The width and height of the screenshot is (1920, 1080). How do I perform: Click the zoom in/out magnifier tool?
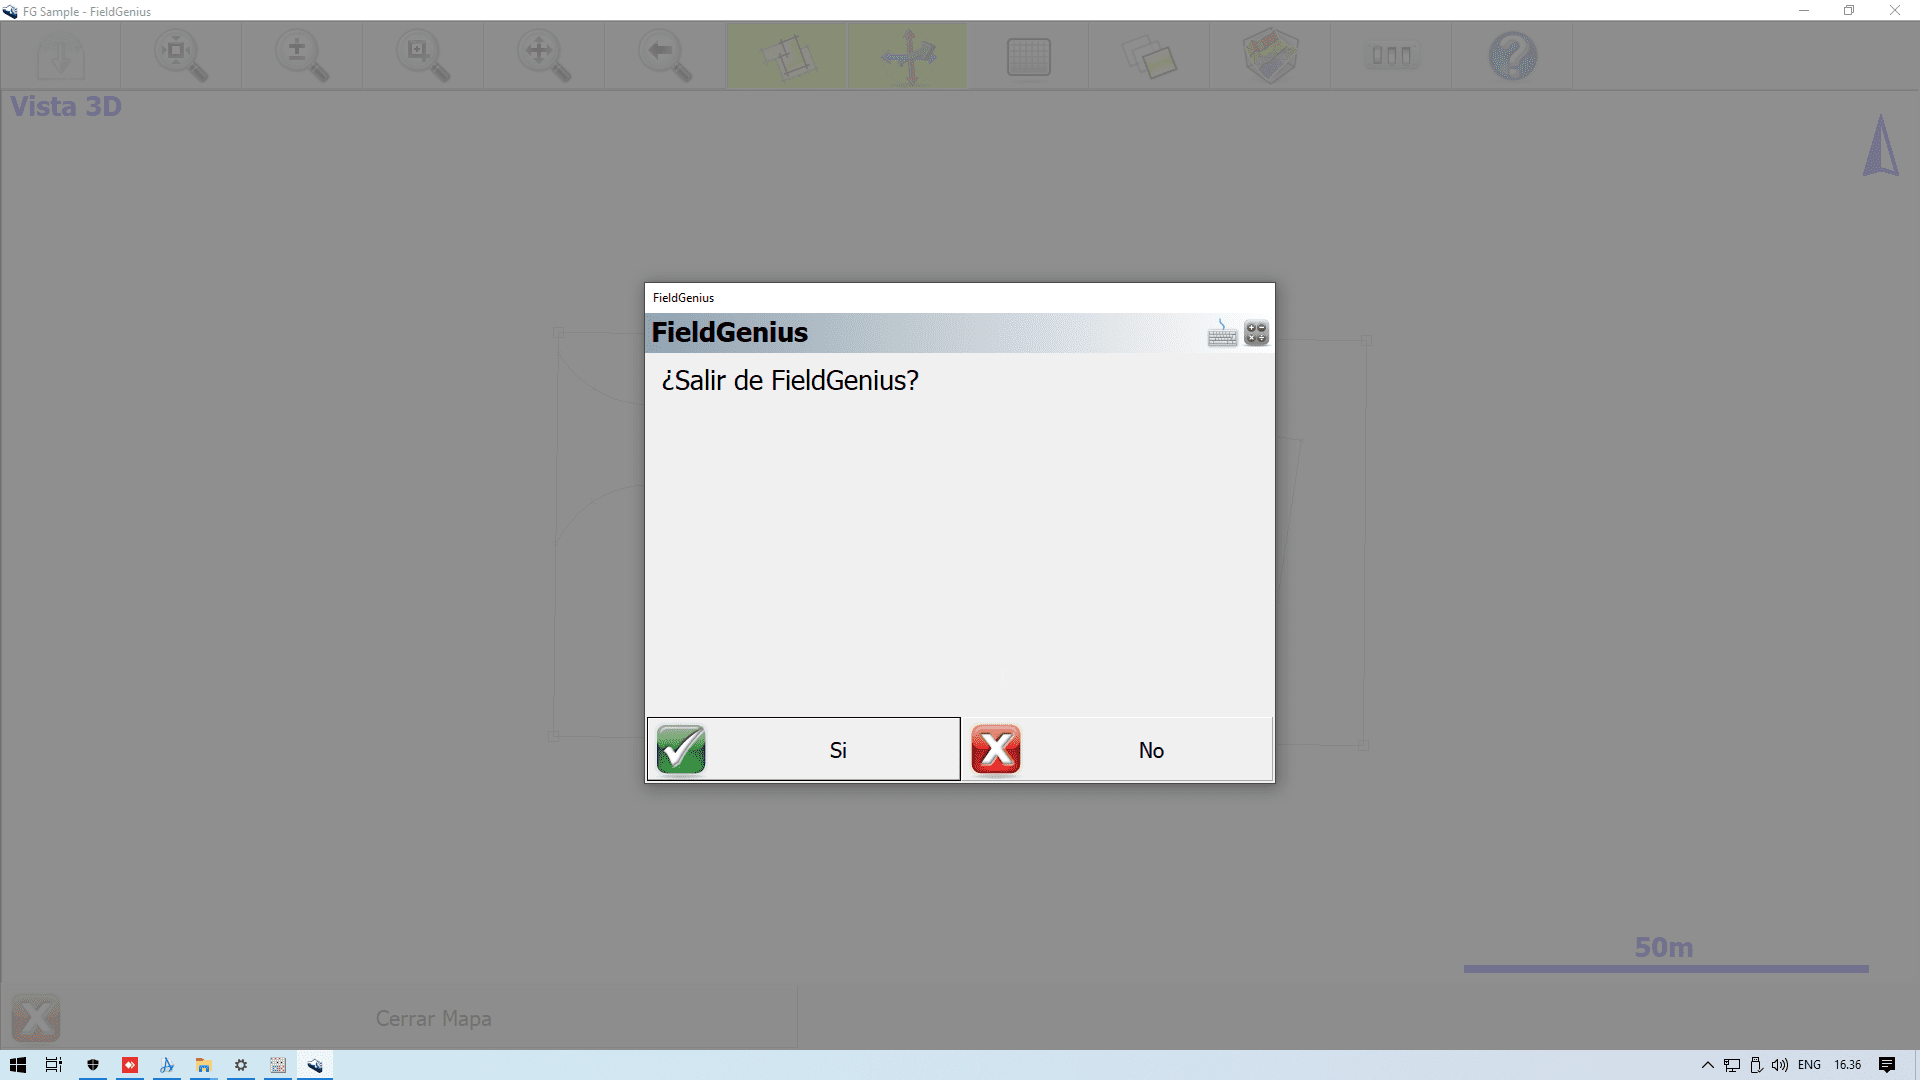[x=302, y=56]
